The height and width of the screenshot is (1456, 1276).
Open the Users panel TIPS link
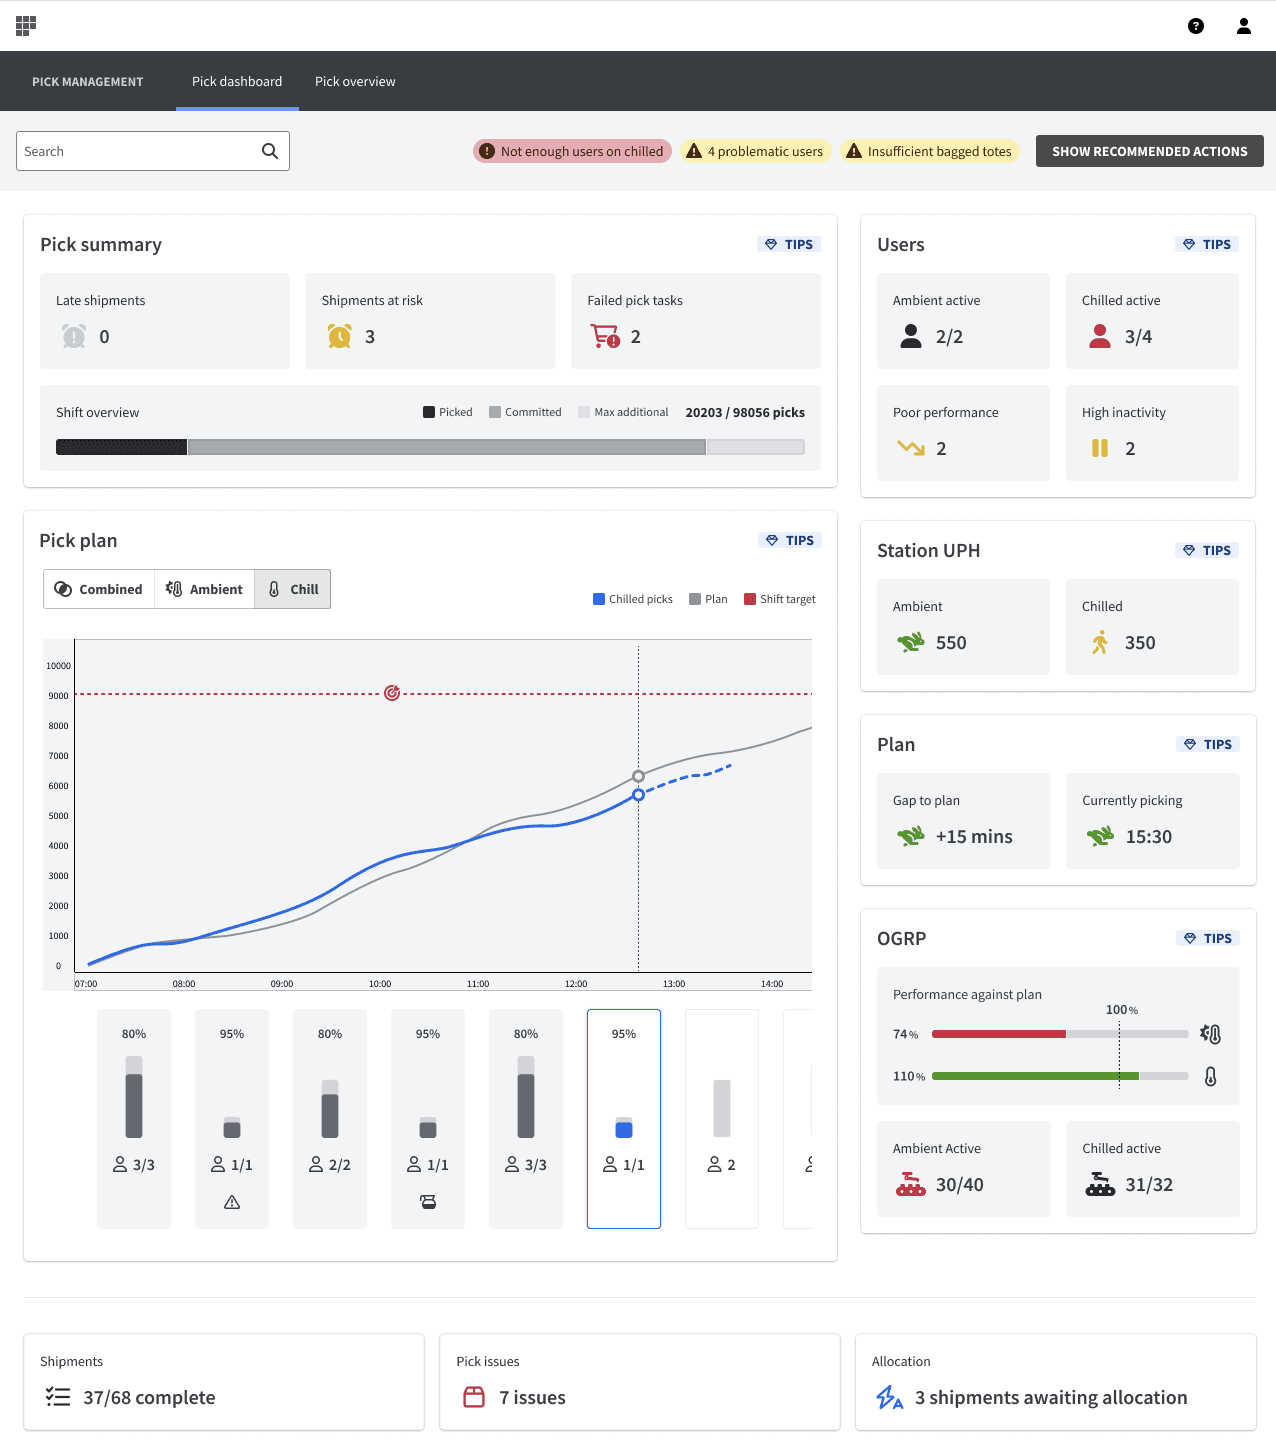(x=1207, y=244)
